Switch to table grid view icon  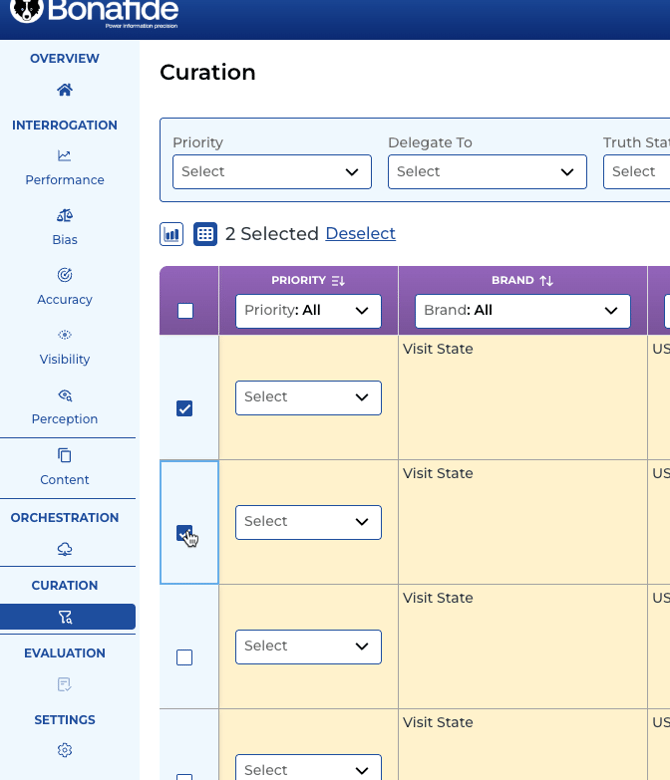tap(205, 234)
